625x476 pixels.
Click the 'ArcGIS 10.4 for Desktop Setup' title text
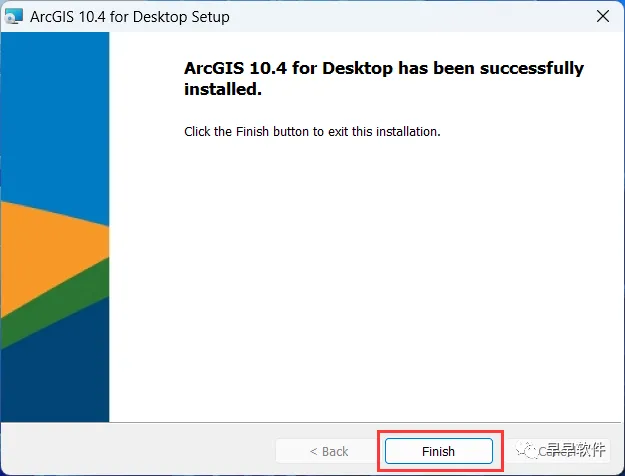coord(130,16)
